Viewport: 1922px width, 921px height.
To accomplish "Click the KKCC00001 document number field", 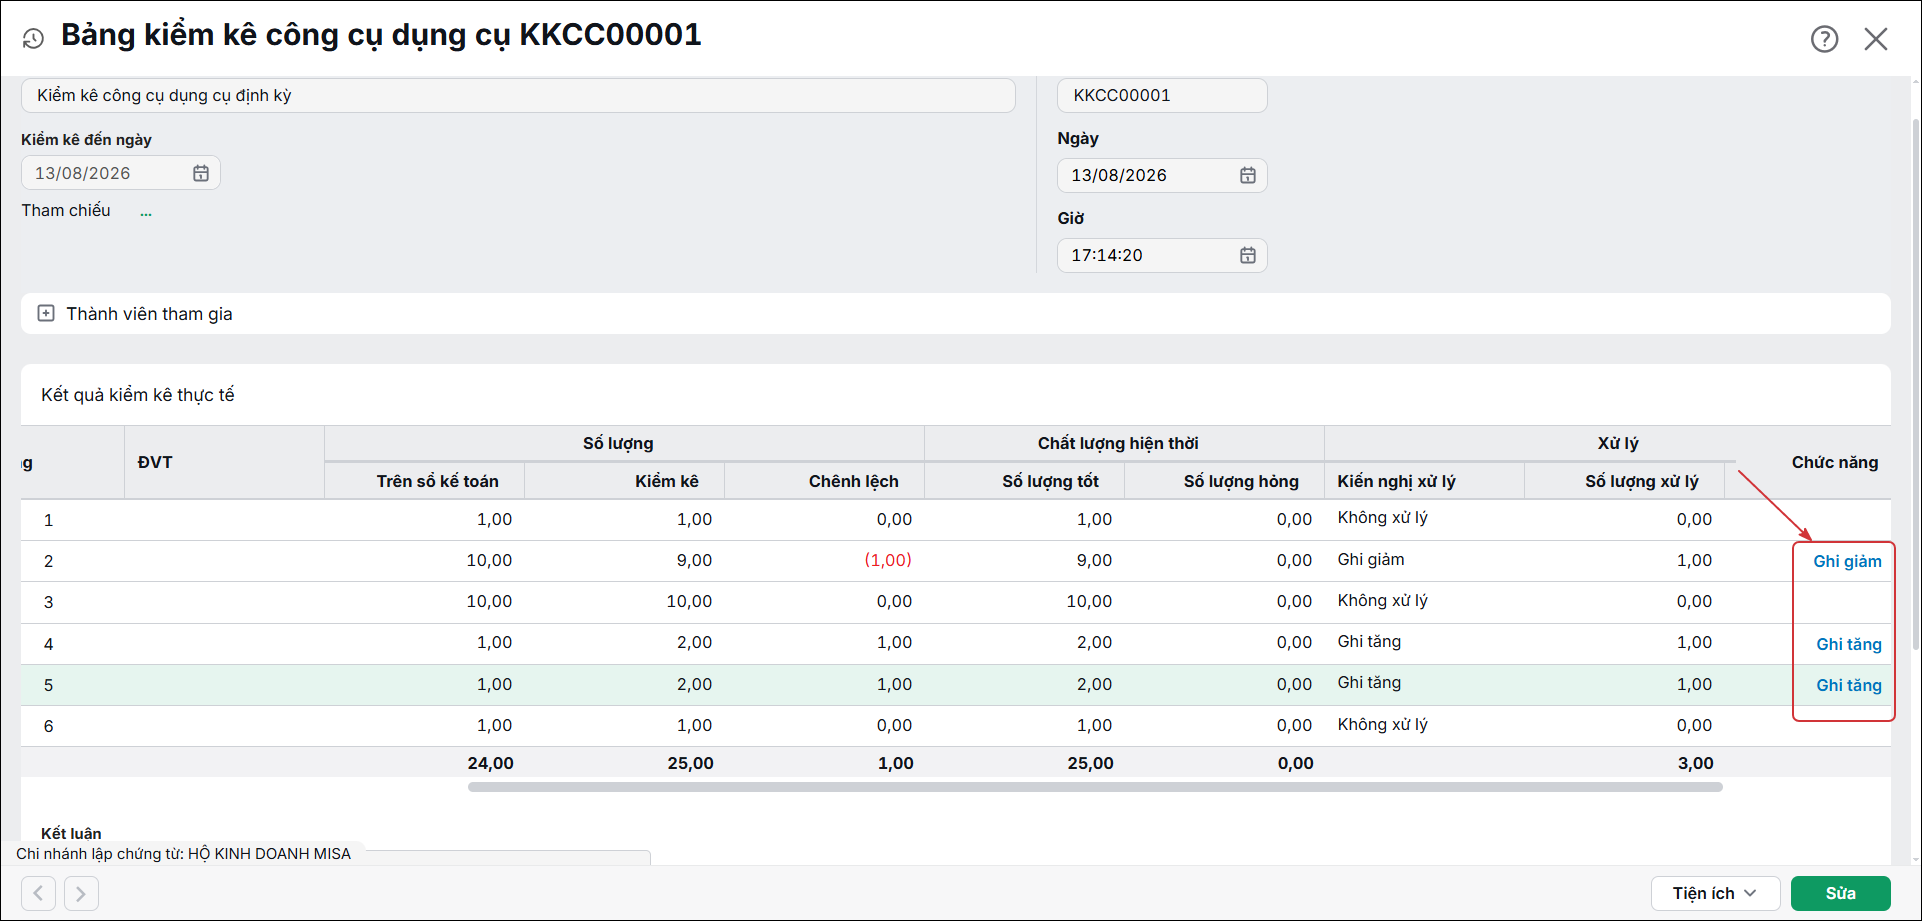I will (x=1162, y=95).
